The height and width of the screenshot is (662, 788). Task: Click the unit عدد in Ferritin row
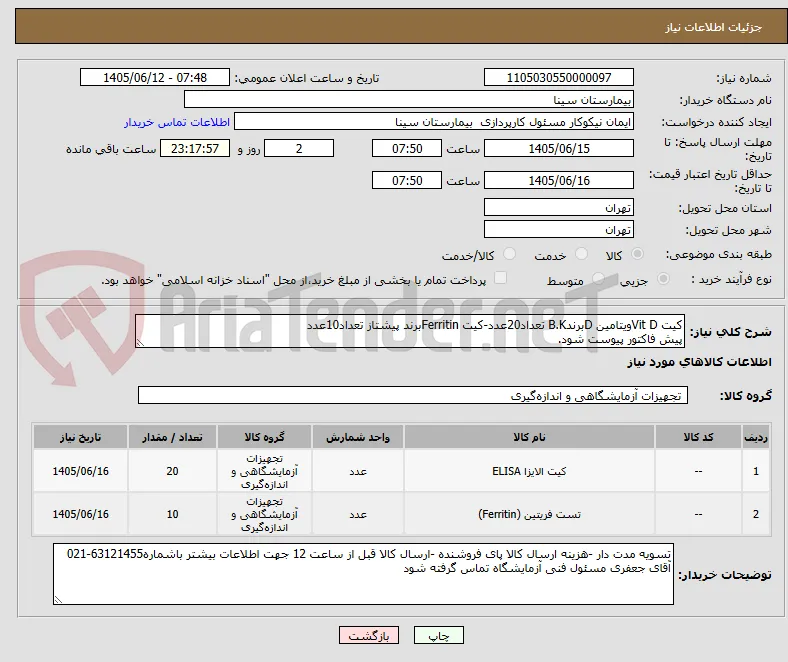pyautogui.click(x=358, y=514)
